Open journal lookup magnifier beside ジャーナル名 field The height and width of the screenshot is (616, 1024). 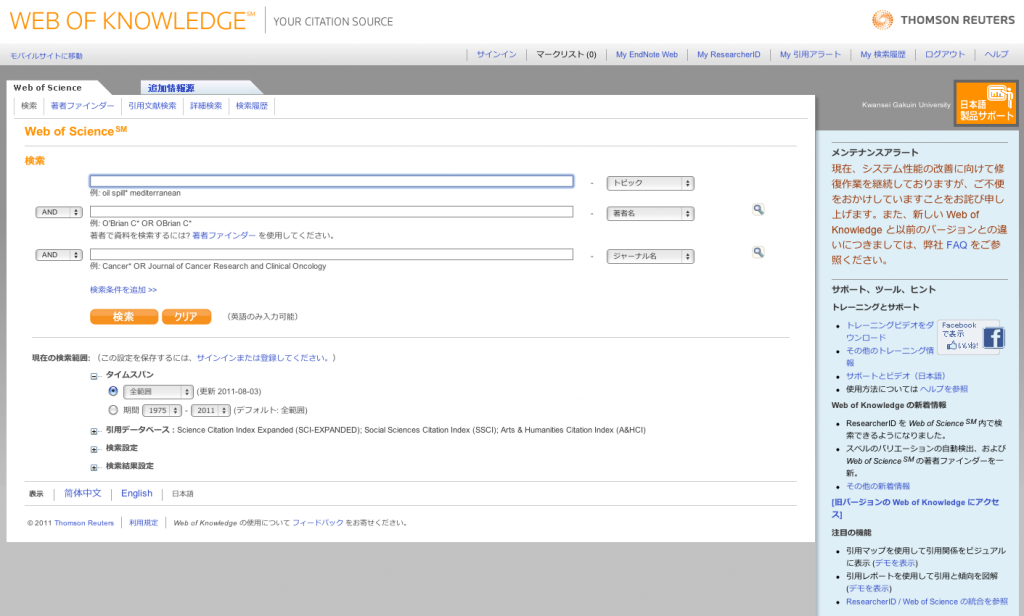click(x=758, y=252)
